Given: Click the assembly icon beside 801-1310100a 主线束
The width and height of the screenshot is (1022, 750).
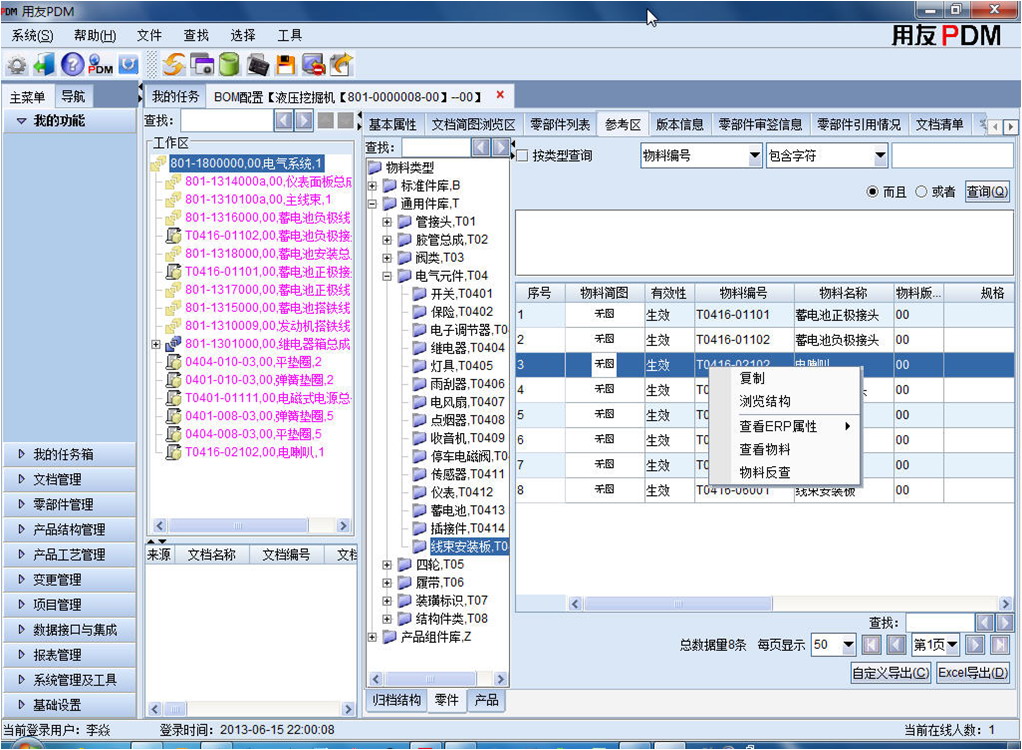Looking at the screenshot, I should pos(173,199).
